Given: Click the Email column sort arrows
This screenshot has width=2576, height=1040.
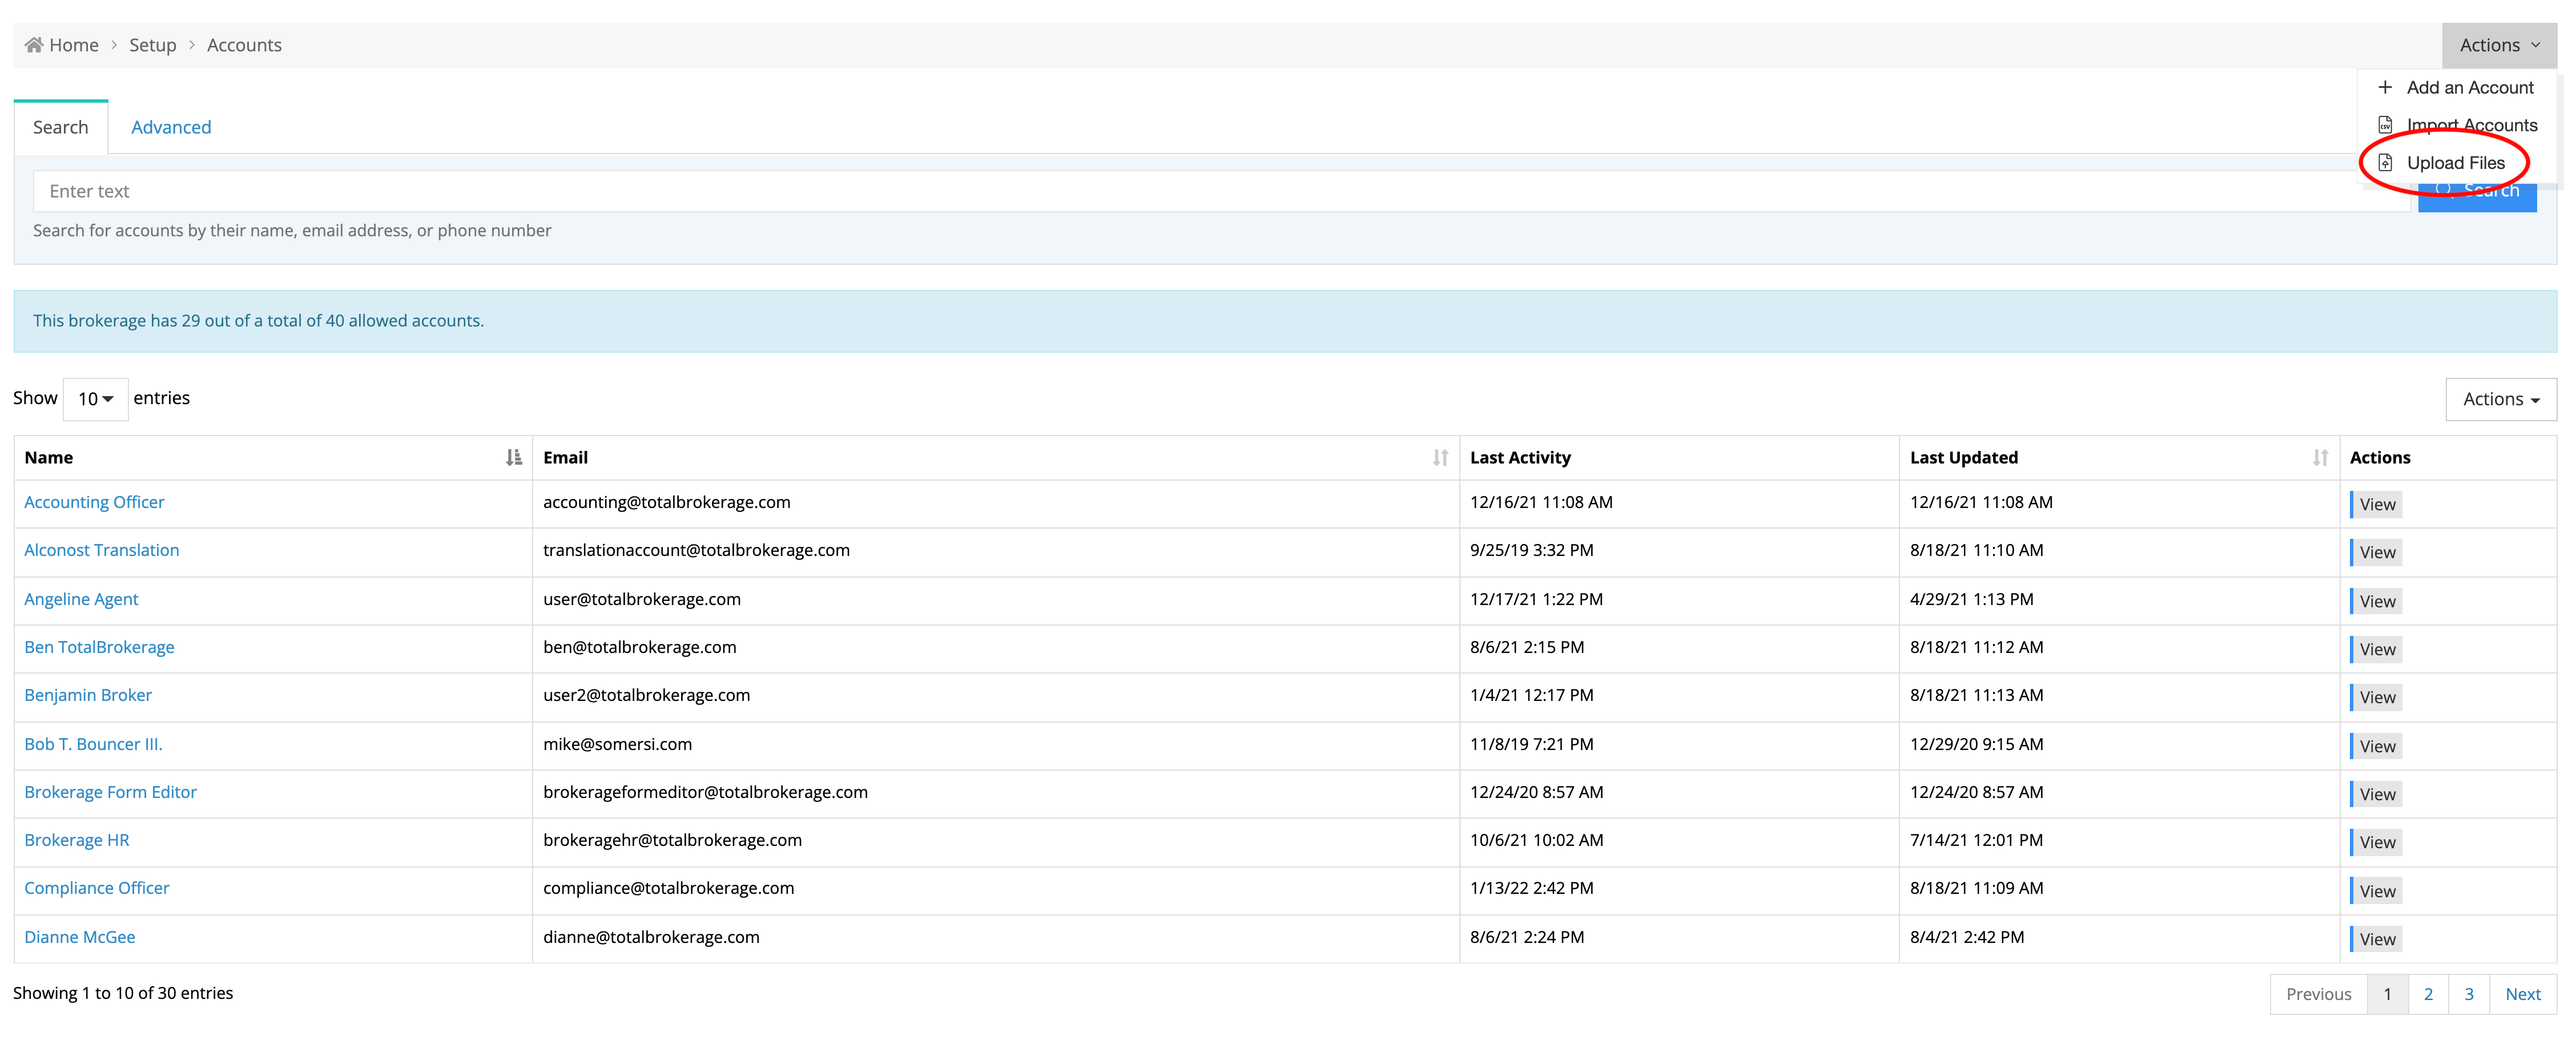Looking at the screenshot, I should (x=1440, y=457).
